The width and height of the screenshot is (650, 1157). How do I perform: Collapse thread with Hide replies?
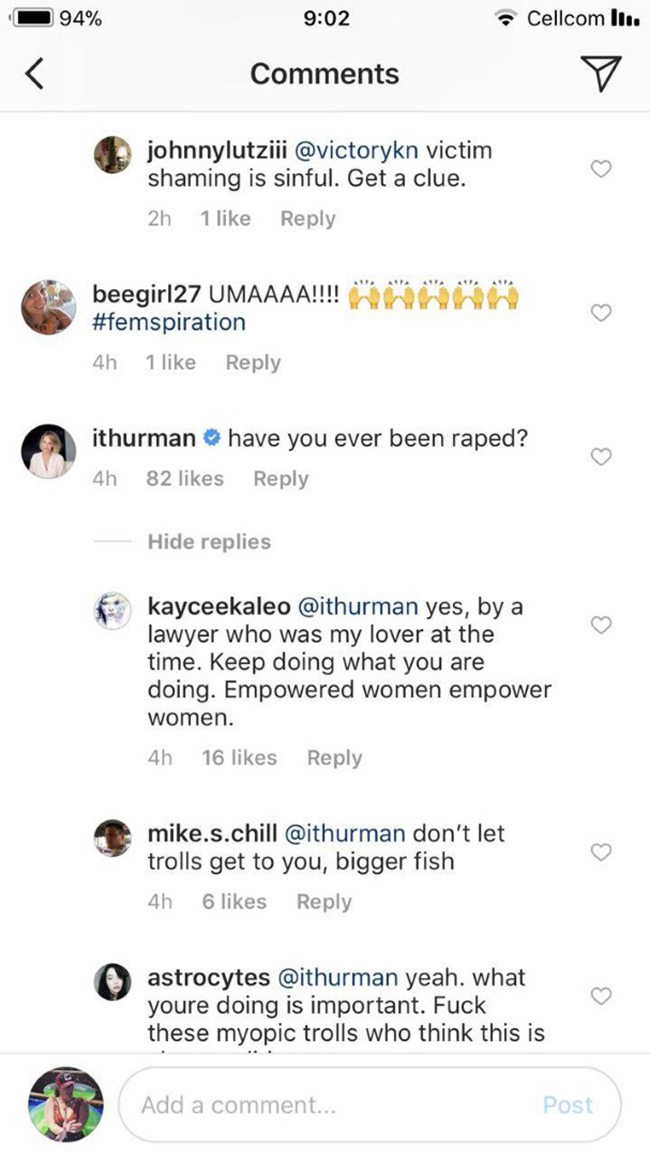[209, 542]
